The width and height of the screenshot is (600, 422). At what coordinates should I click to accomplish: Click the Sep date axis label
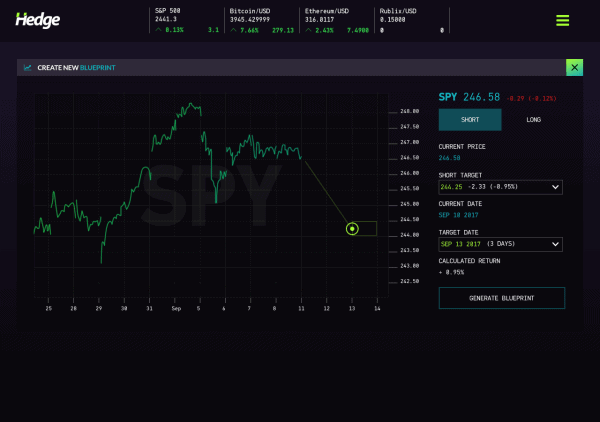[x=176, y=308]
